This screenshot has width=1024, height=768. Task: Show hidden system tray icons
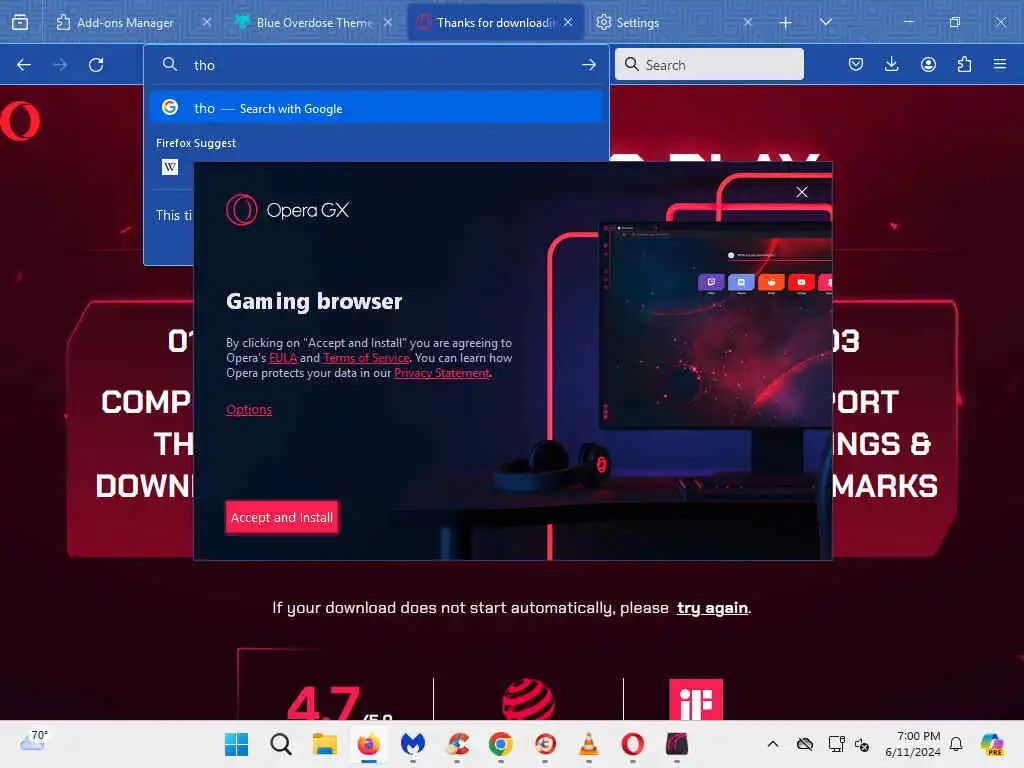pos(773,744)
